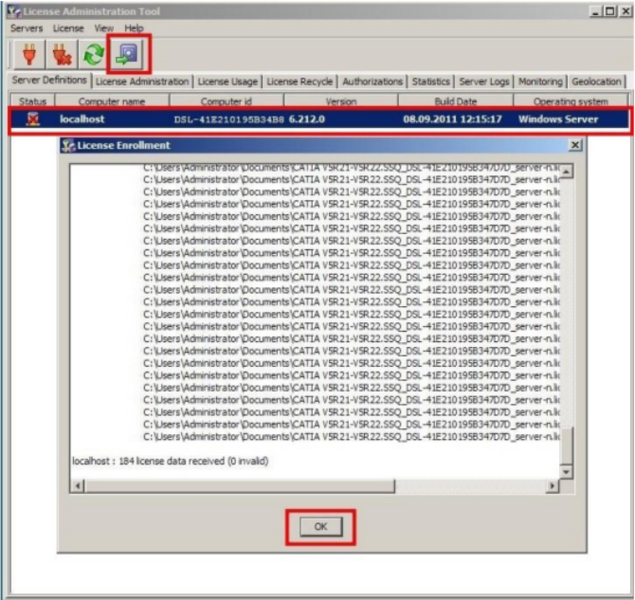The height and width of the screenshot is (600, 635).
Task: Click the vertical scrollbar thumb in enrollment log
Action: point(566,446)
